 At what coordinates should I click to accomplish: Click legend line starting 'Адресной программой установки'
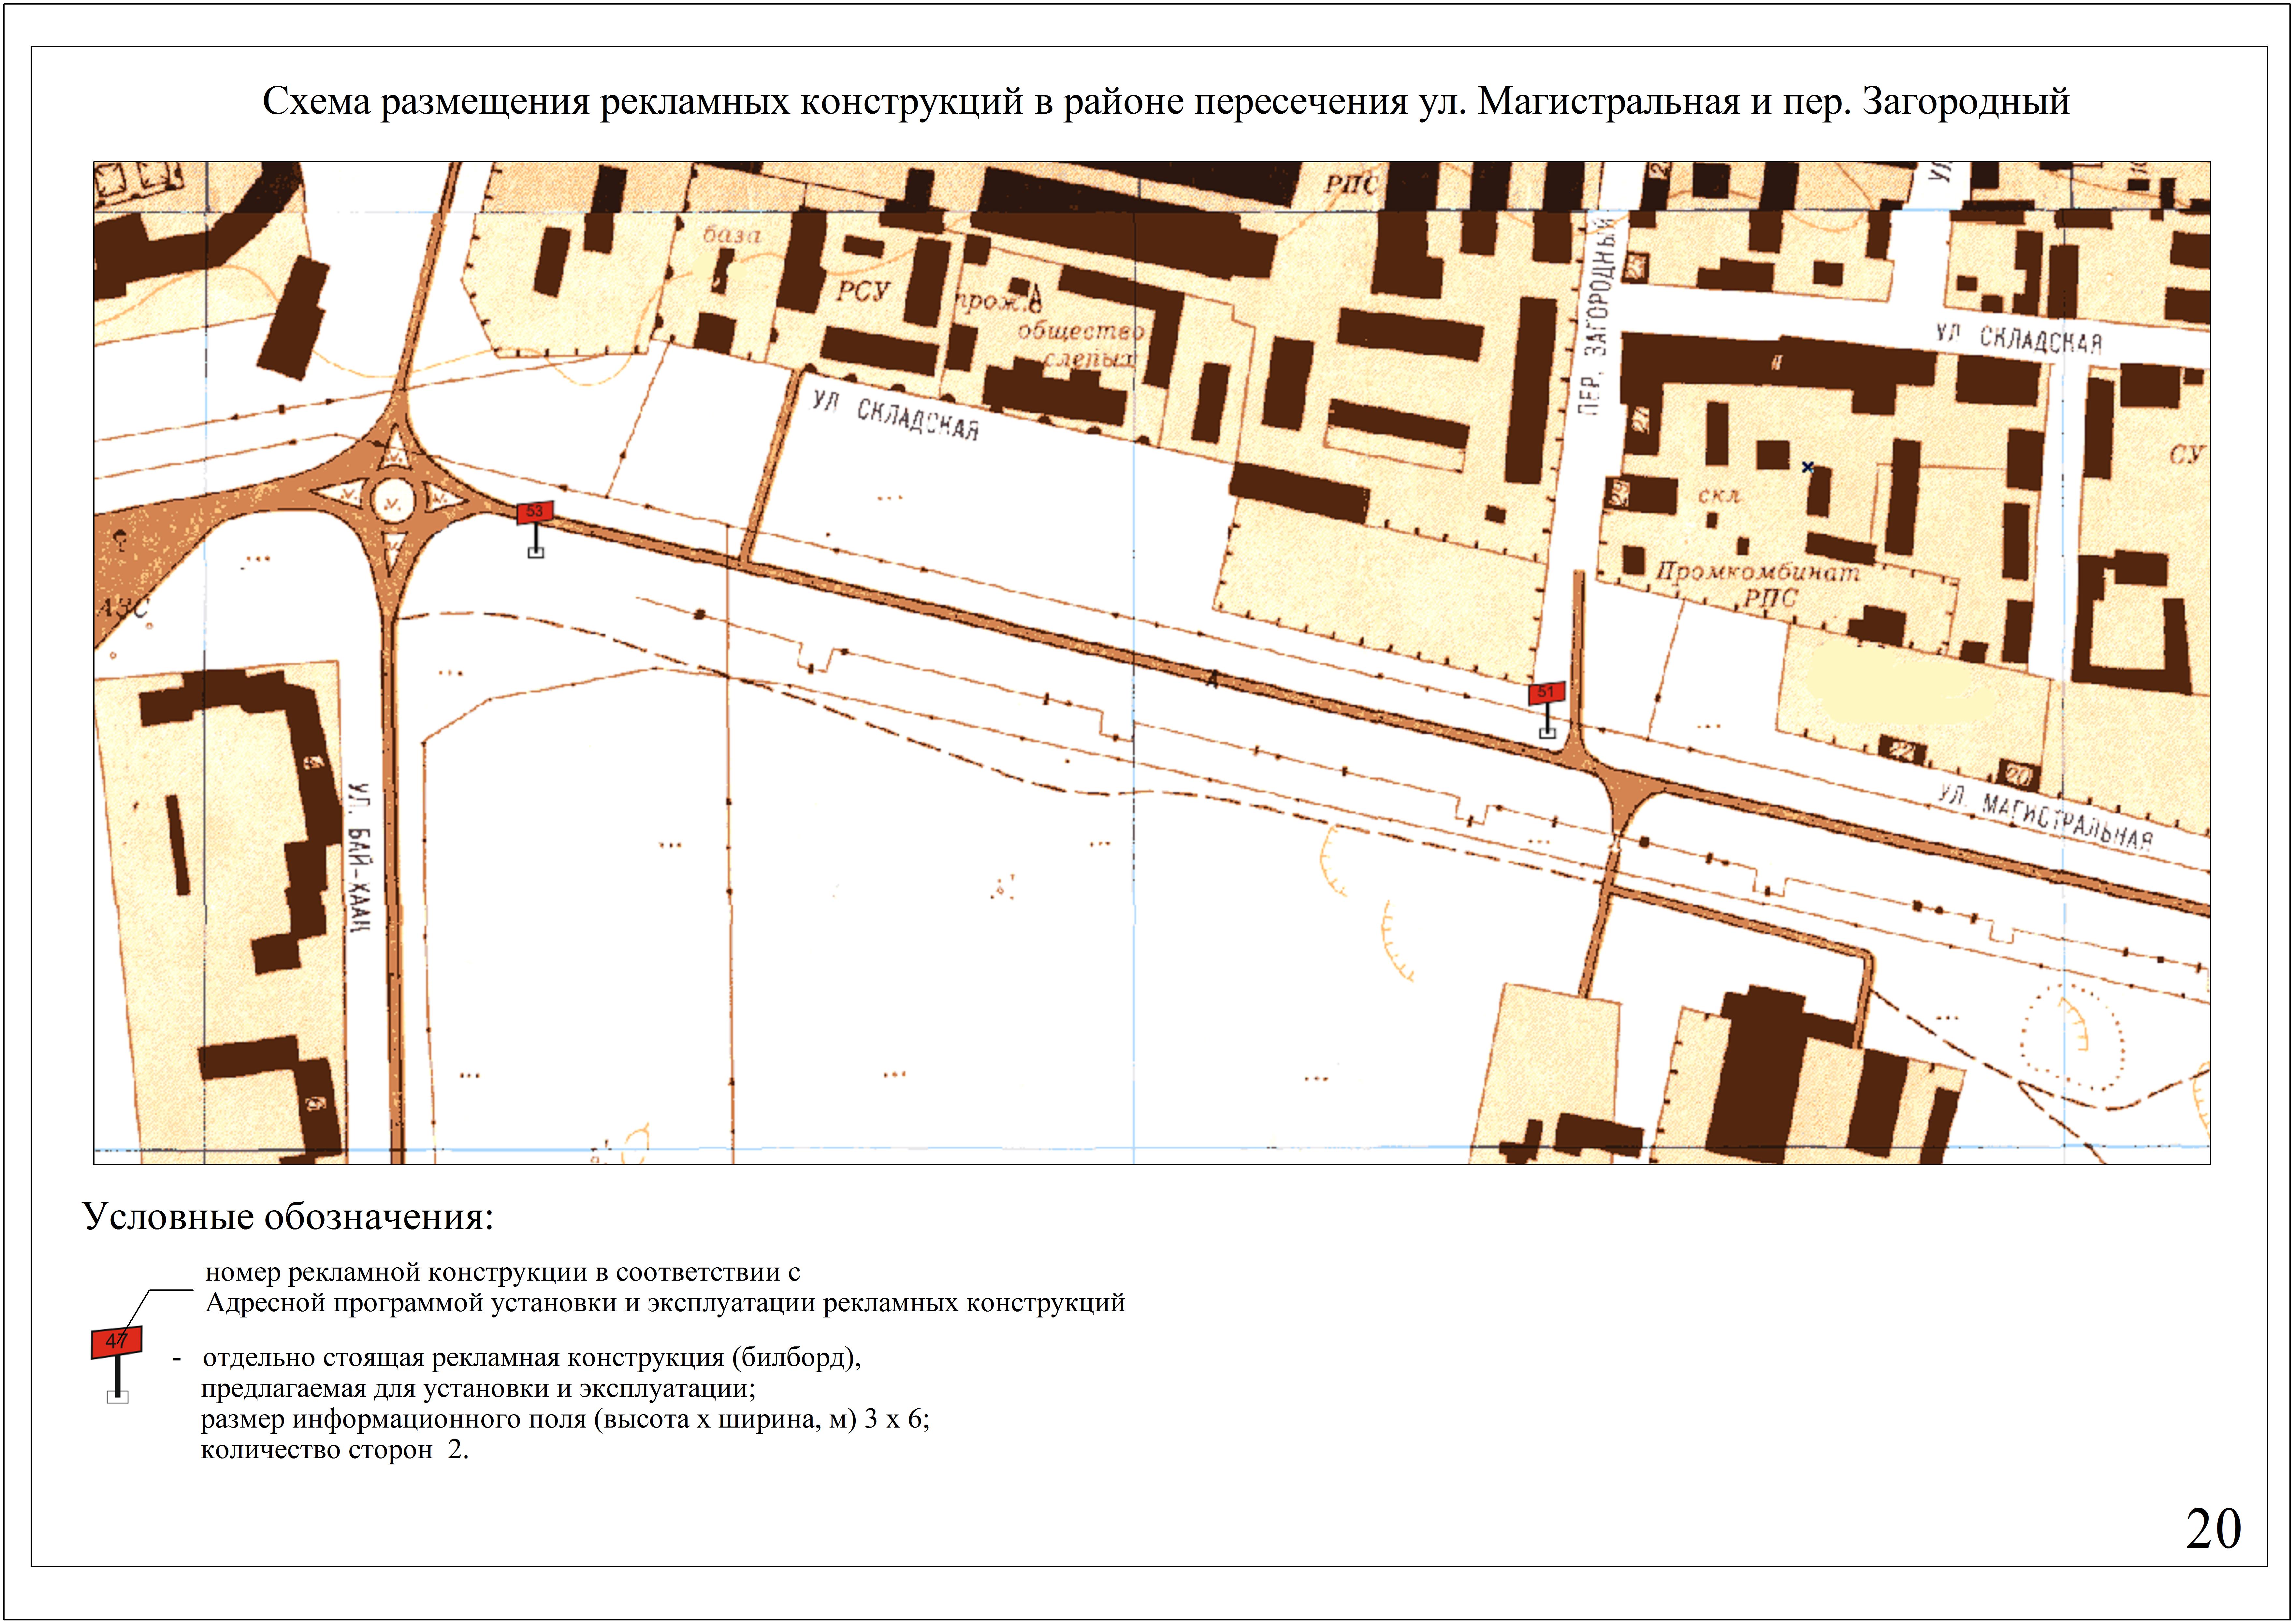pyautogui.click(x=665, y=1303)
